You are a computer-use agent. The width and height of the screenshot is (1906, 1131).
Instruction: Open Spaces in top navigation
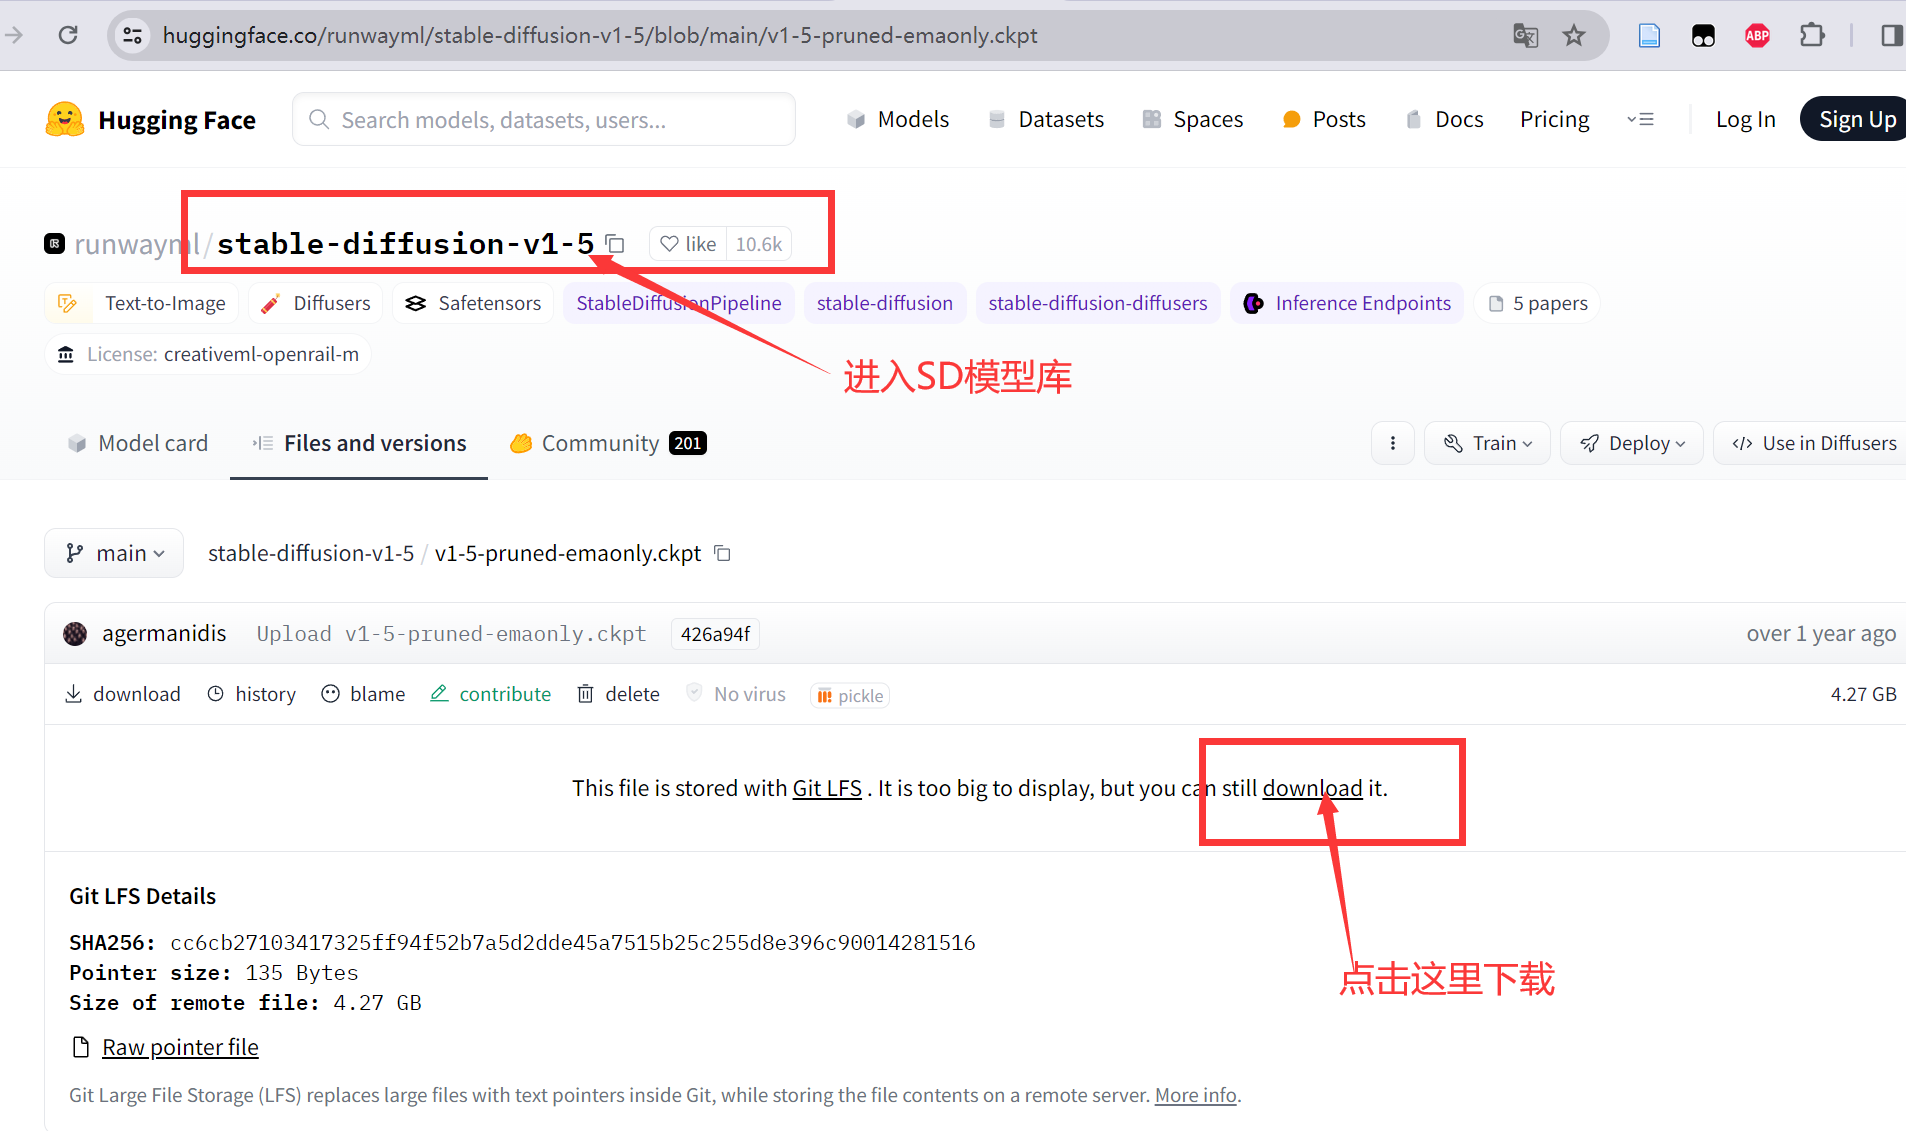click(1193, 120)
